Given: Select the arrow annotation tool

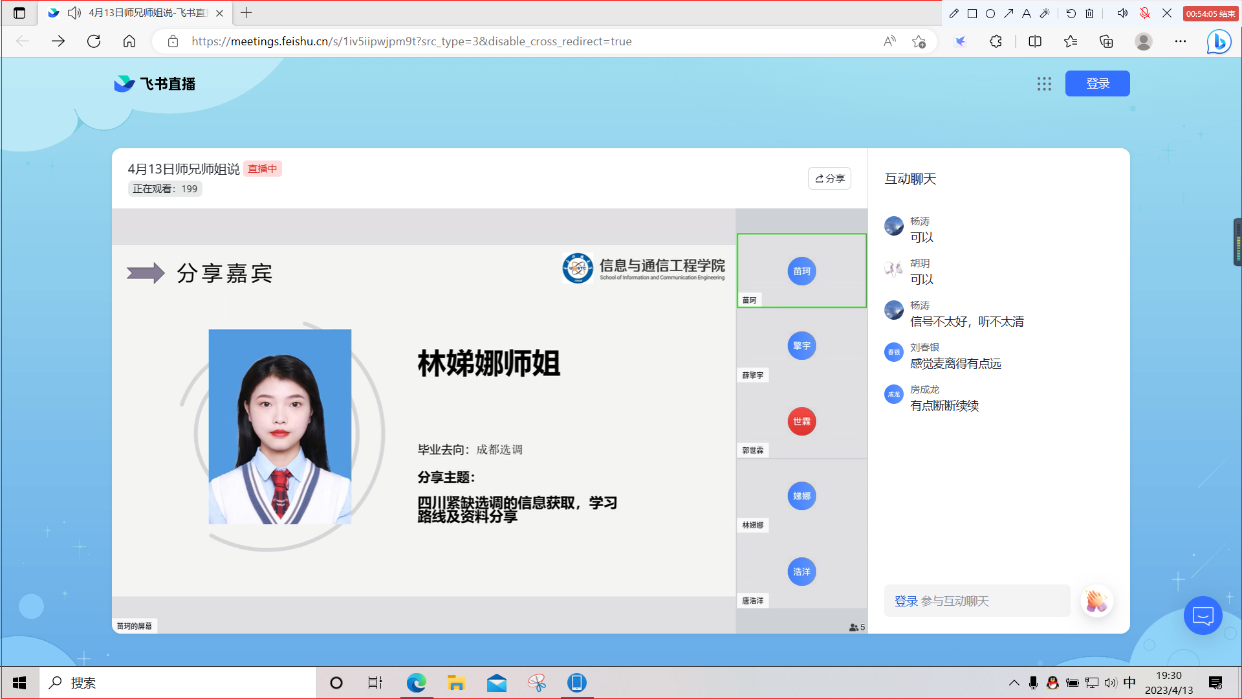Looking at the screenshot, I should pyautogui.click(x=1008, y=13).
